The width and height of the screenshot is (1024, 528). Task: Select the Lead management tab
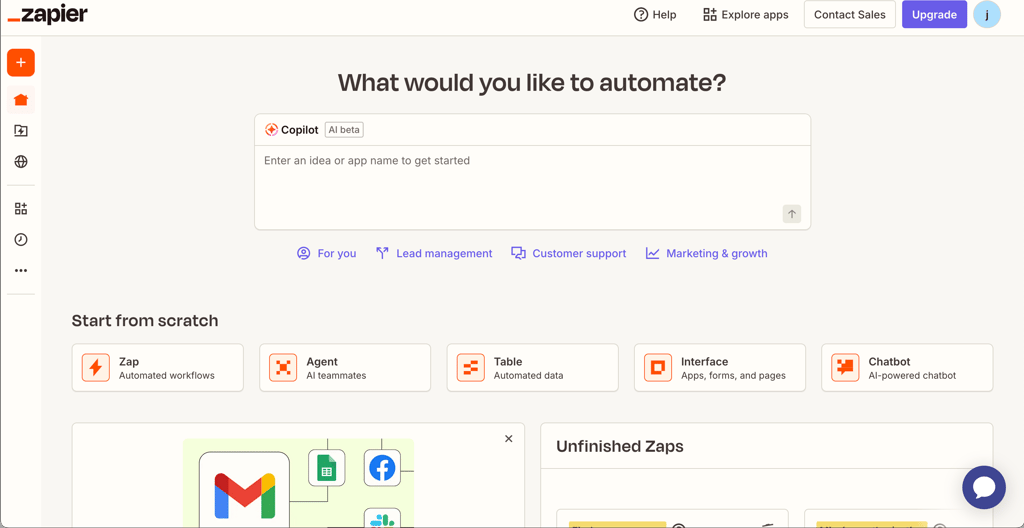tap(434, 253)
